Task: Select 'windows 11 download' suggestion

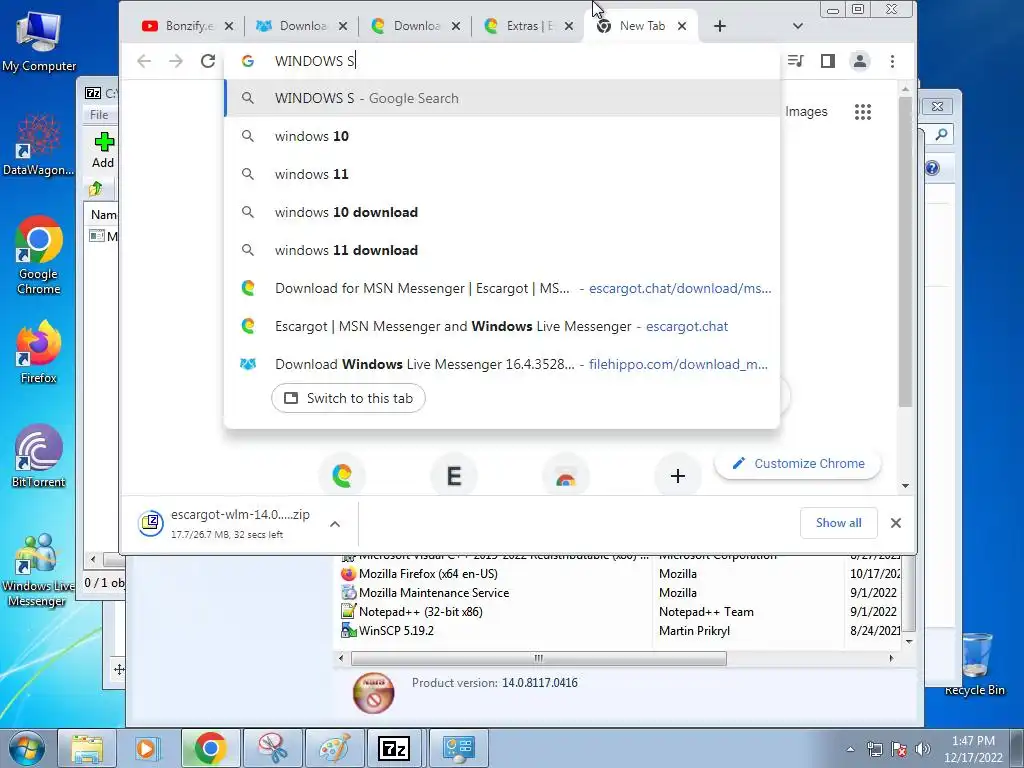Action: click(502, 250)
